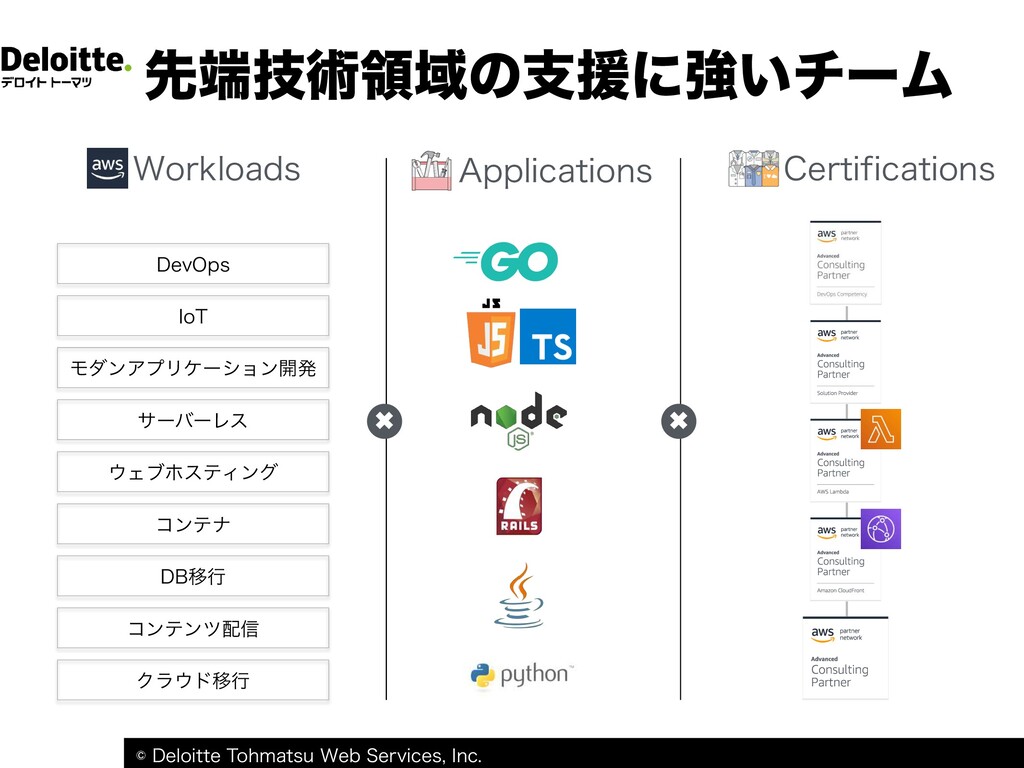Click the slide title 先端技術領域の支援に強いチーム
The height and width of the screenshot is (768, 1024).
[x=547, y=75]
